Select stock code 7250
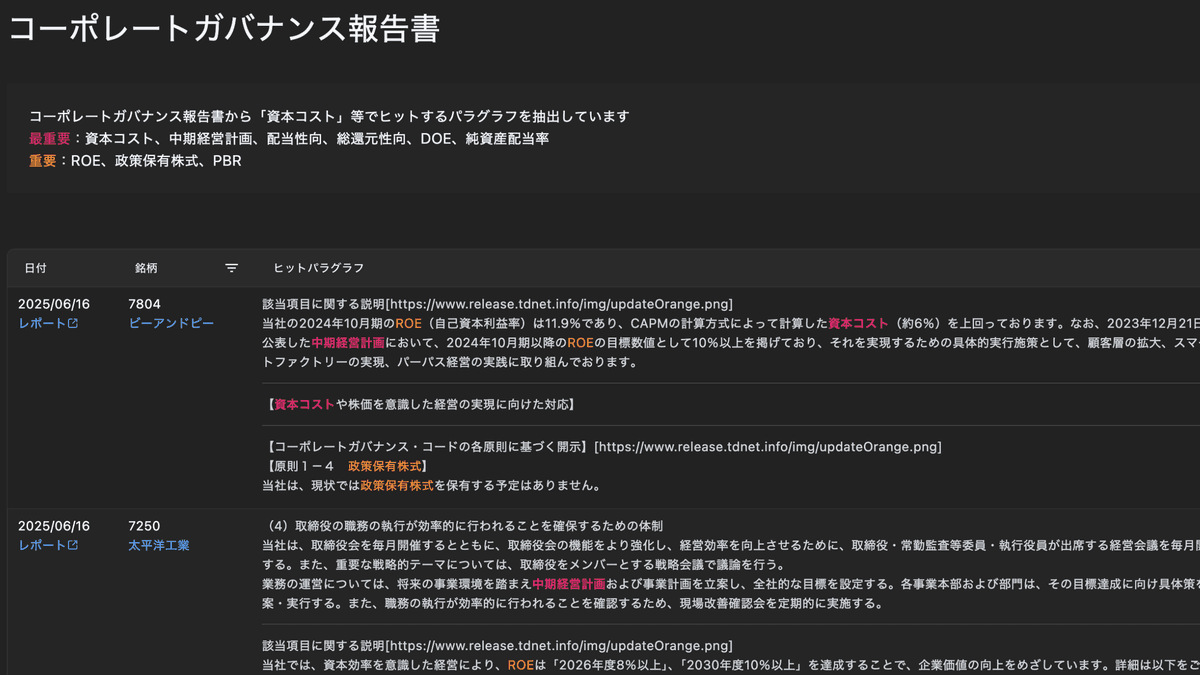 coord(144,526)
